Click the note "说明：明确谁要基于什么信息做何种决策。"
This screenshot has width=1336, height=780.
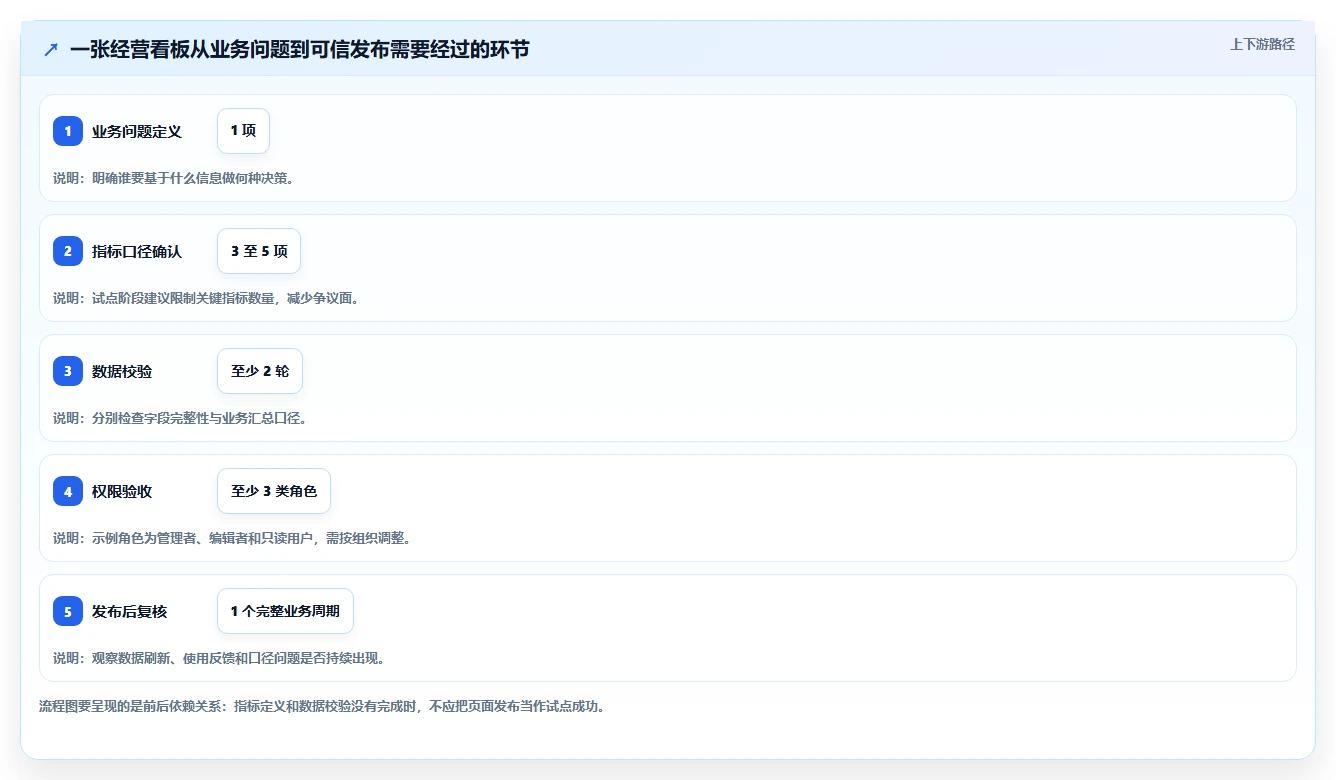click(x=173, y=178)
